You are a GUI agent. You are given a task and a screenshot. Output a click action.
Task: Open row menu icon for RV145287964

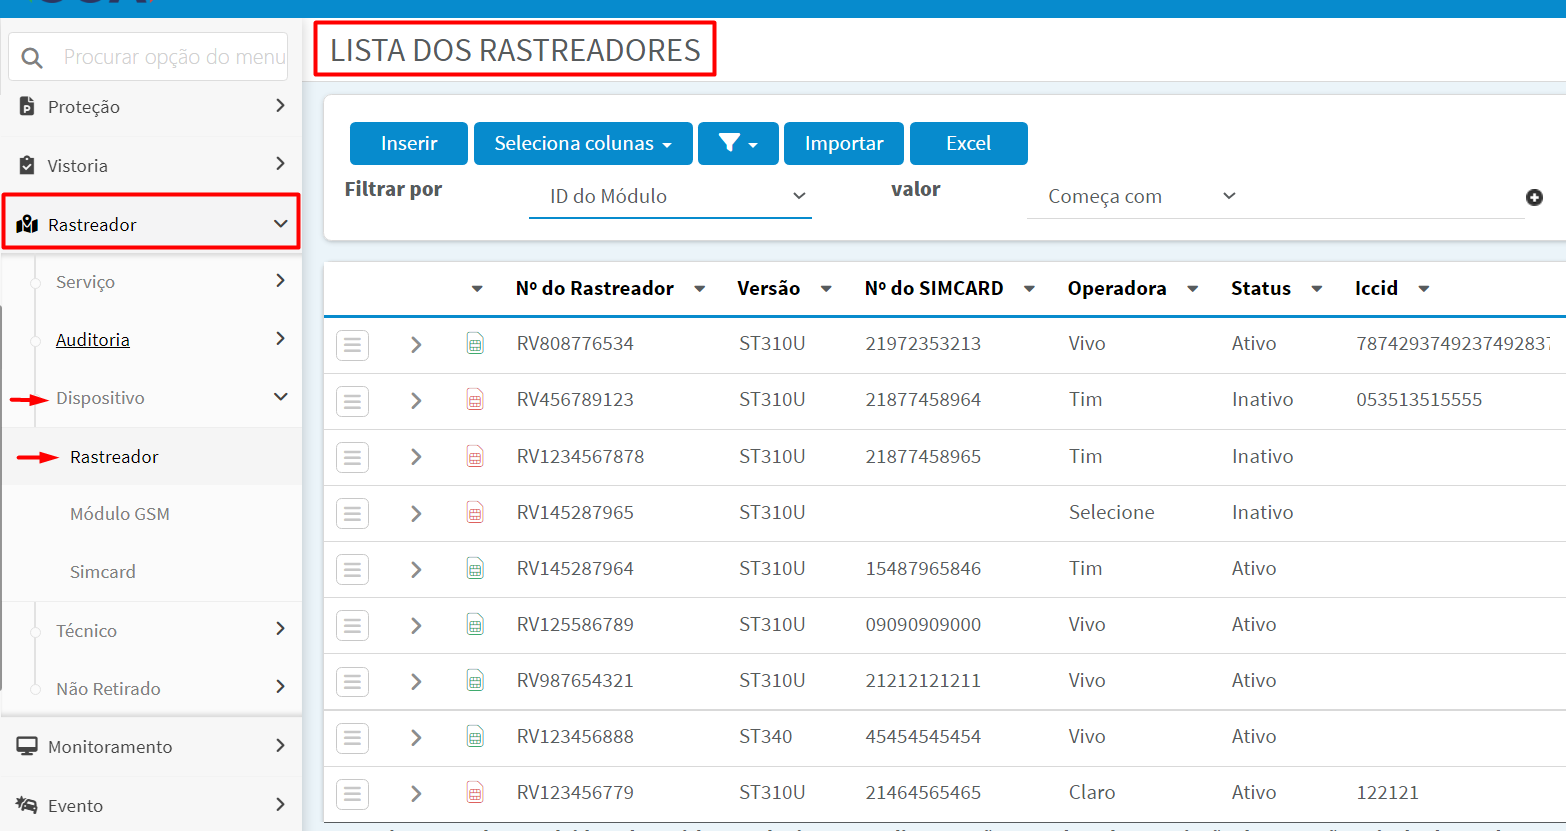click(x=352, y=569)
